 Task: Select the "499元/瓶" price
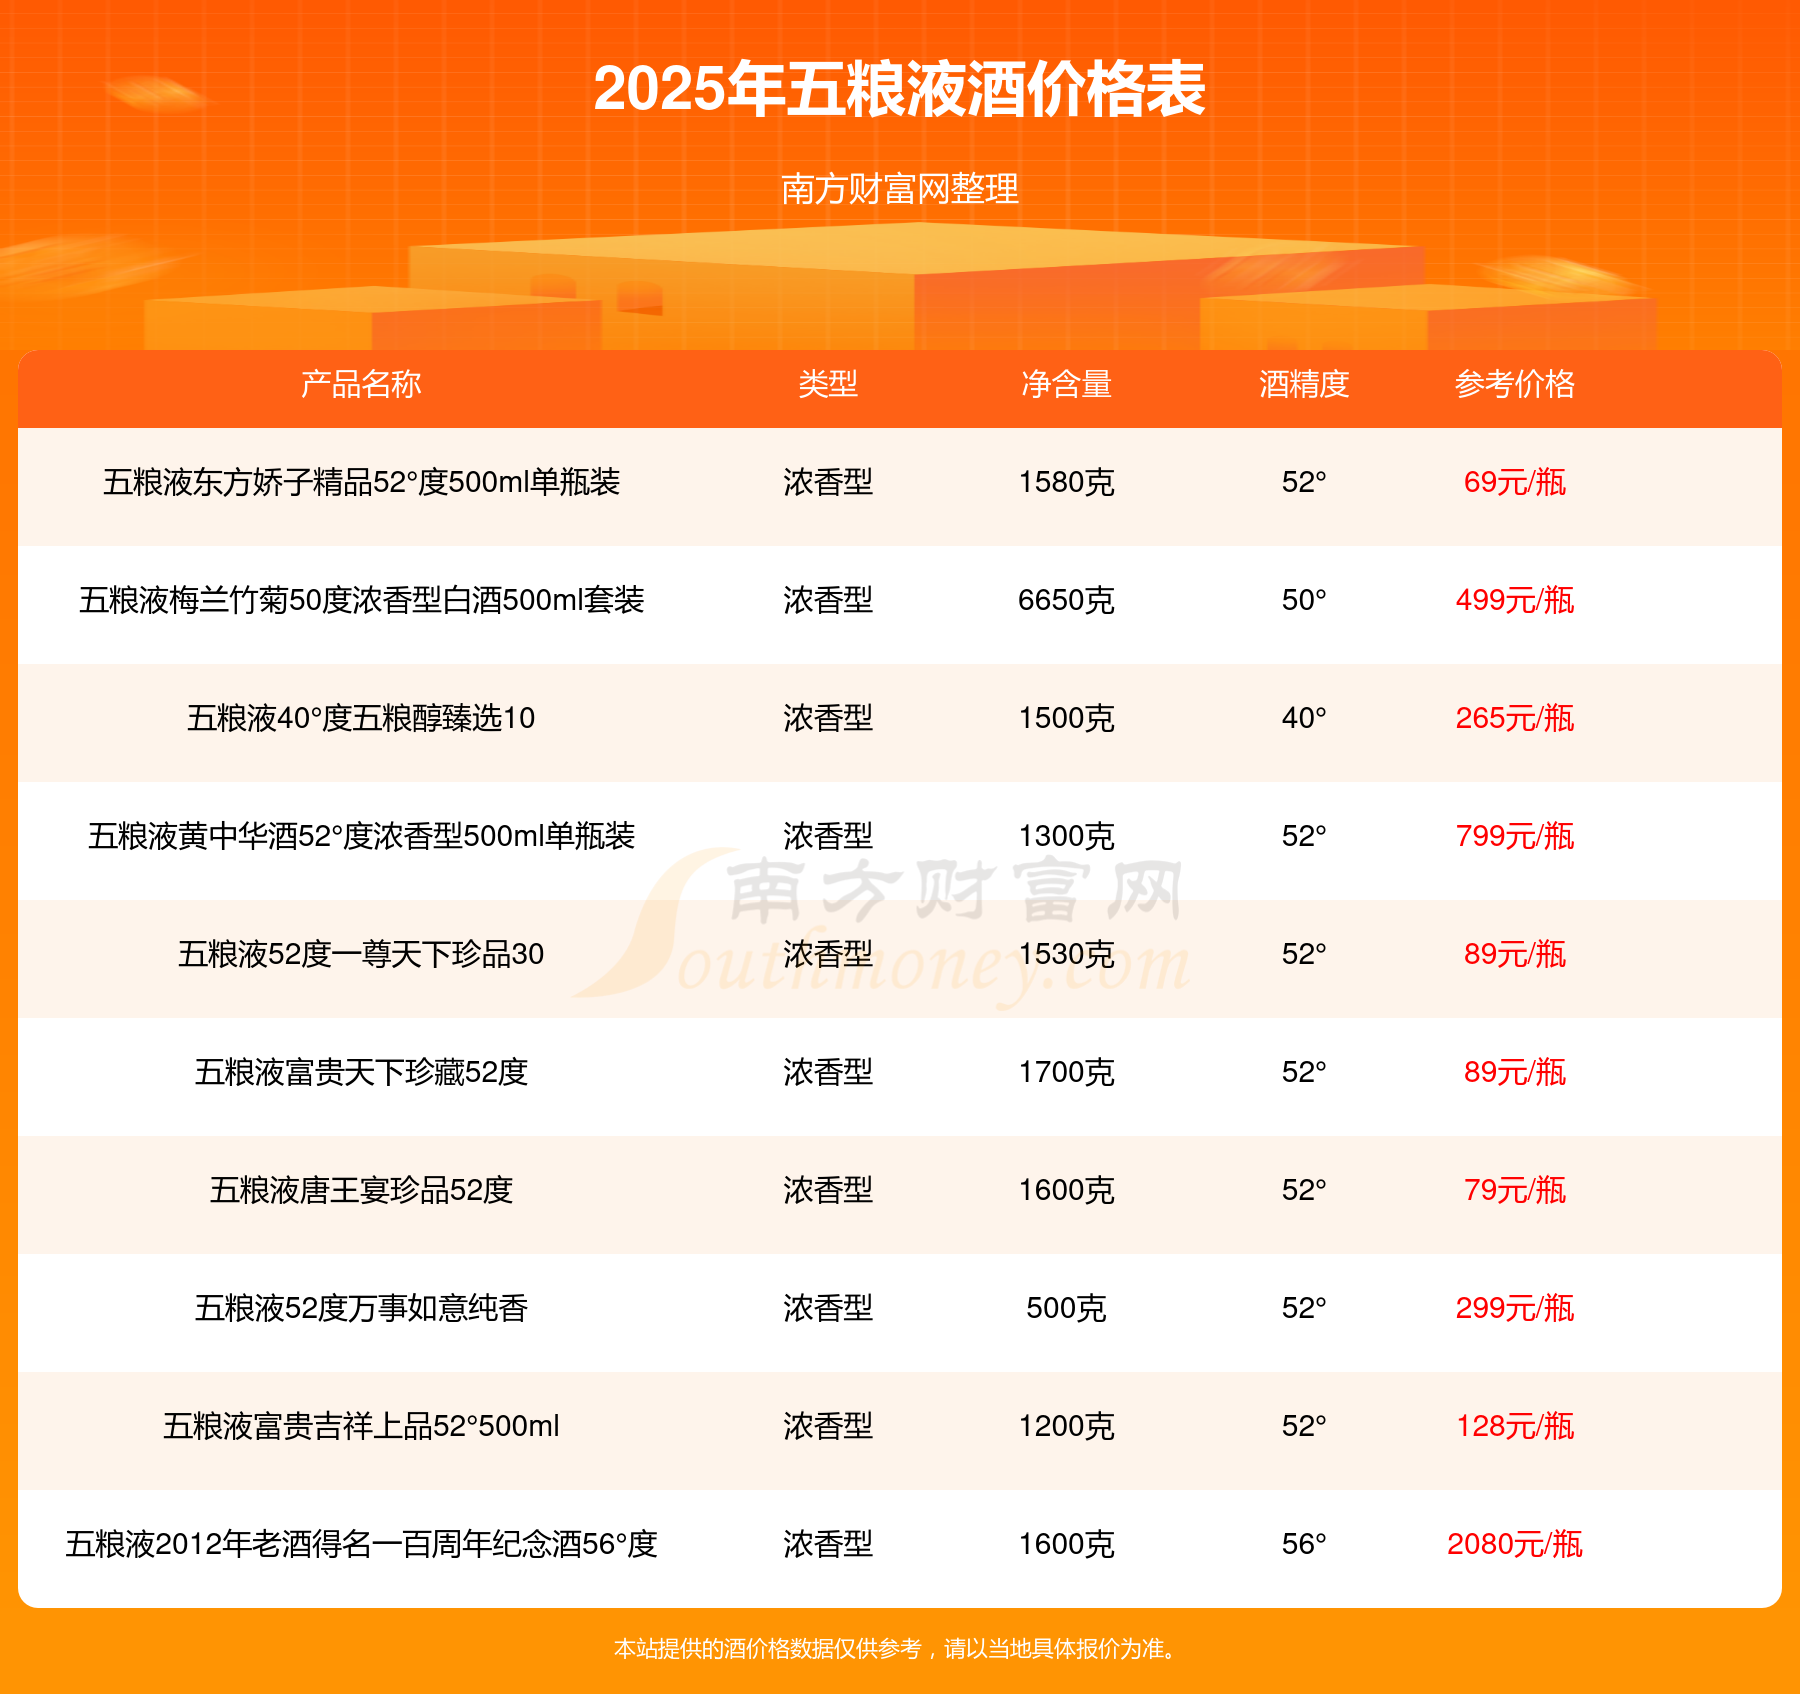(x=1515, y=601)
